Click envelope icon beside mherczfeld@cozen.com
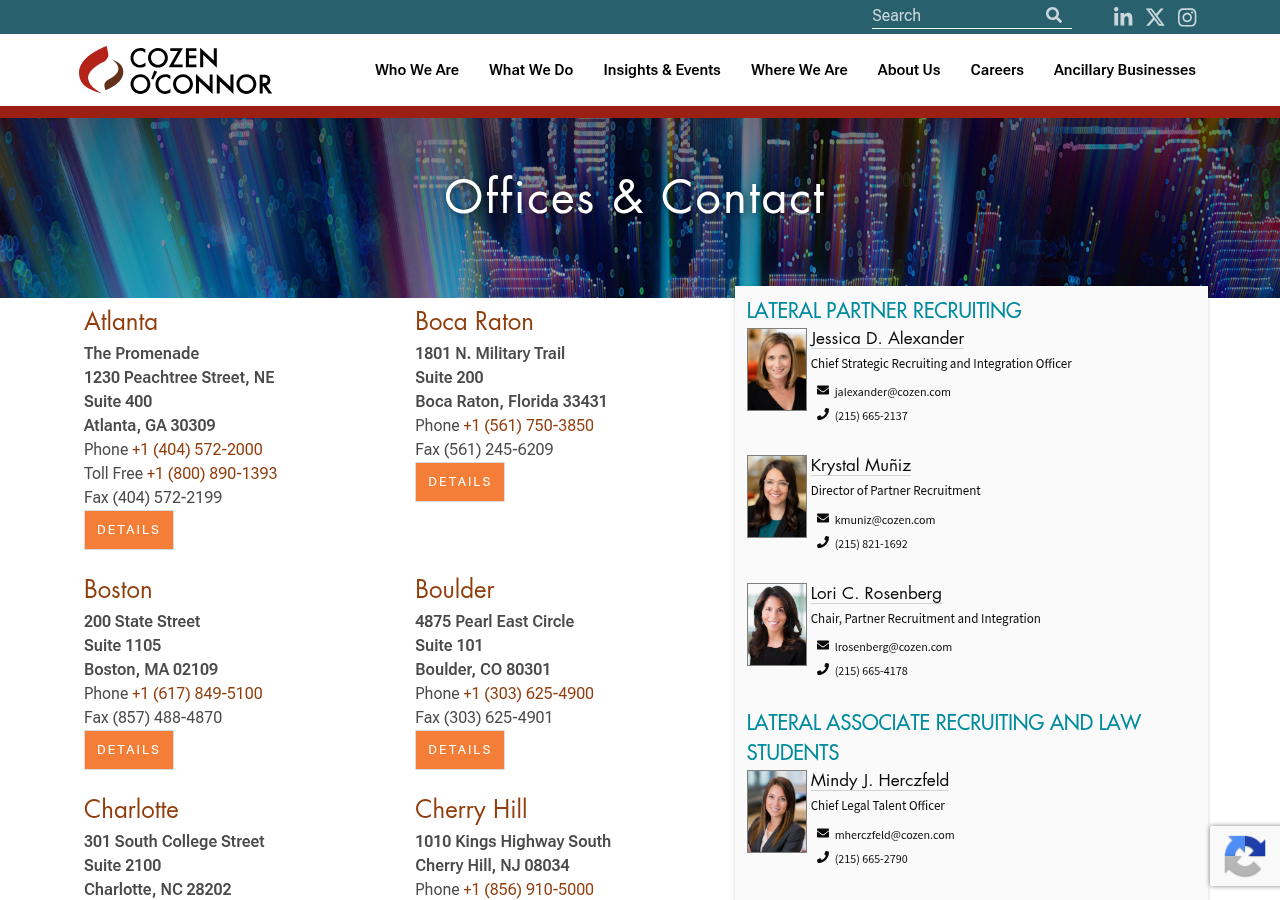Viewport: 1280px width, 900px height. (823, 834)
